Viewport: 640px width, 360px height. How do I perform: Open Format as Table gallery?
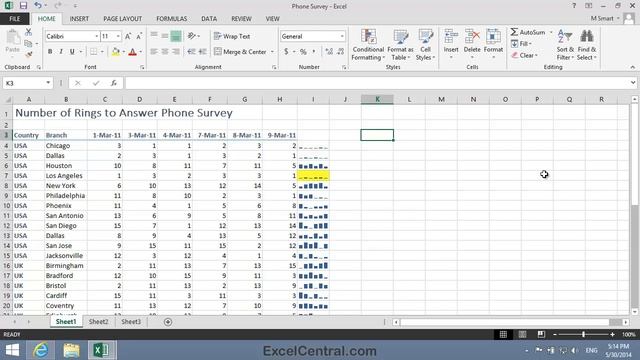tap(400, 45)
